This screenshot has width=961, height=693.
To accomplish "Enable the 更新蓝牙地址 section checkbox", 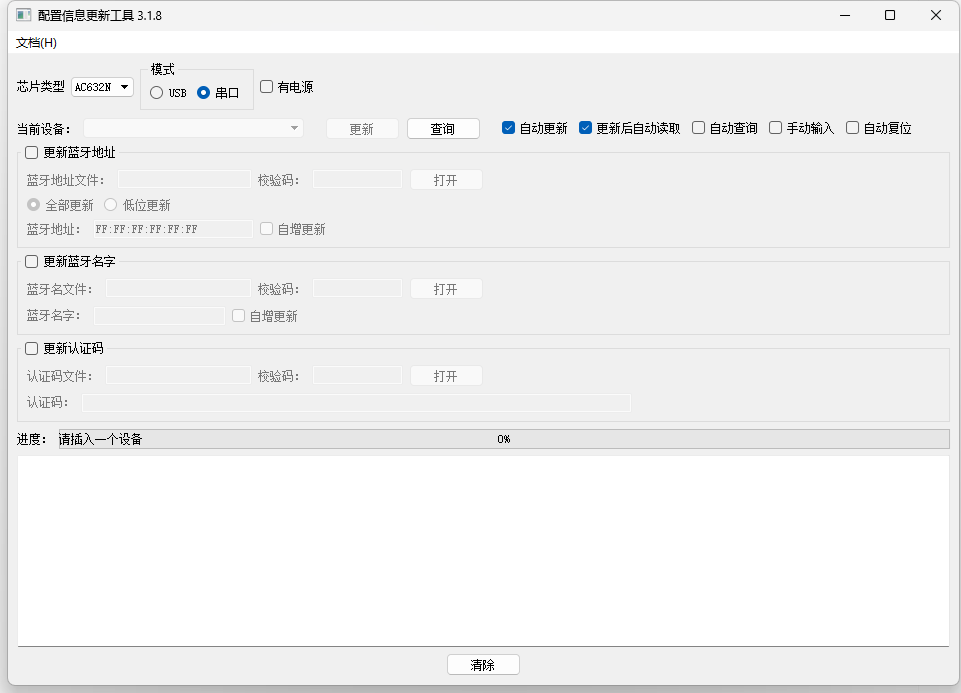I will [x=32, y=153].
